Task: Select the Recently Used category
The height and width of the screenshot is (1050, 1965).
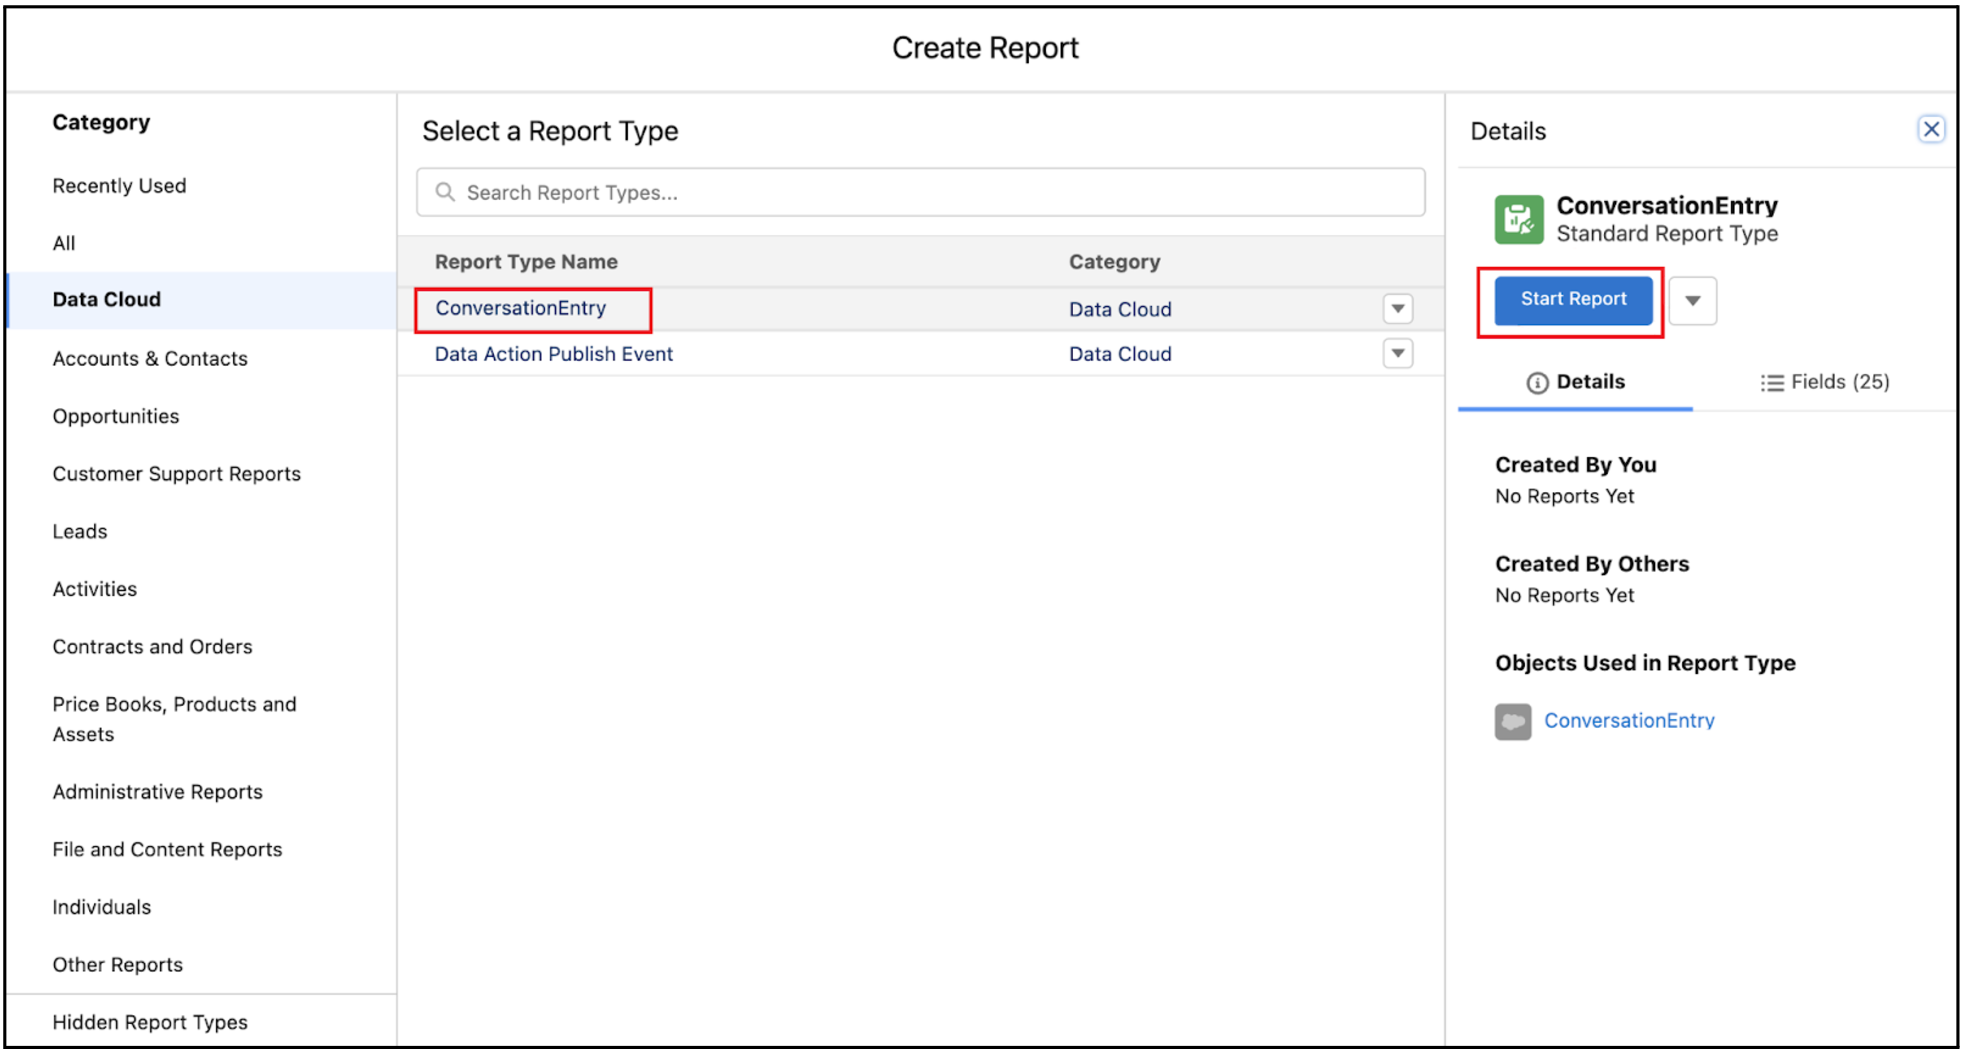Action: pyautogui.click(x=119, y=186)
